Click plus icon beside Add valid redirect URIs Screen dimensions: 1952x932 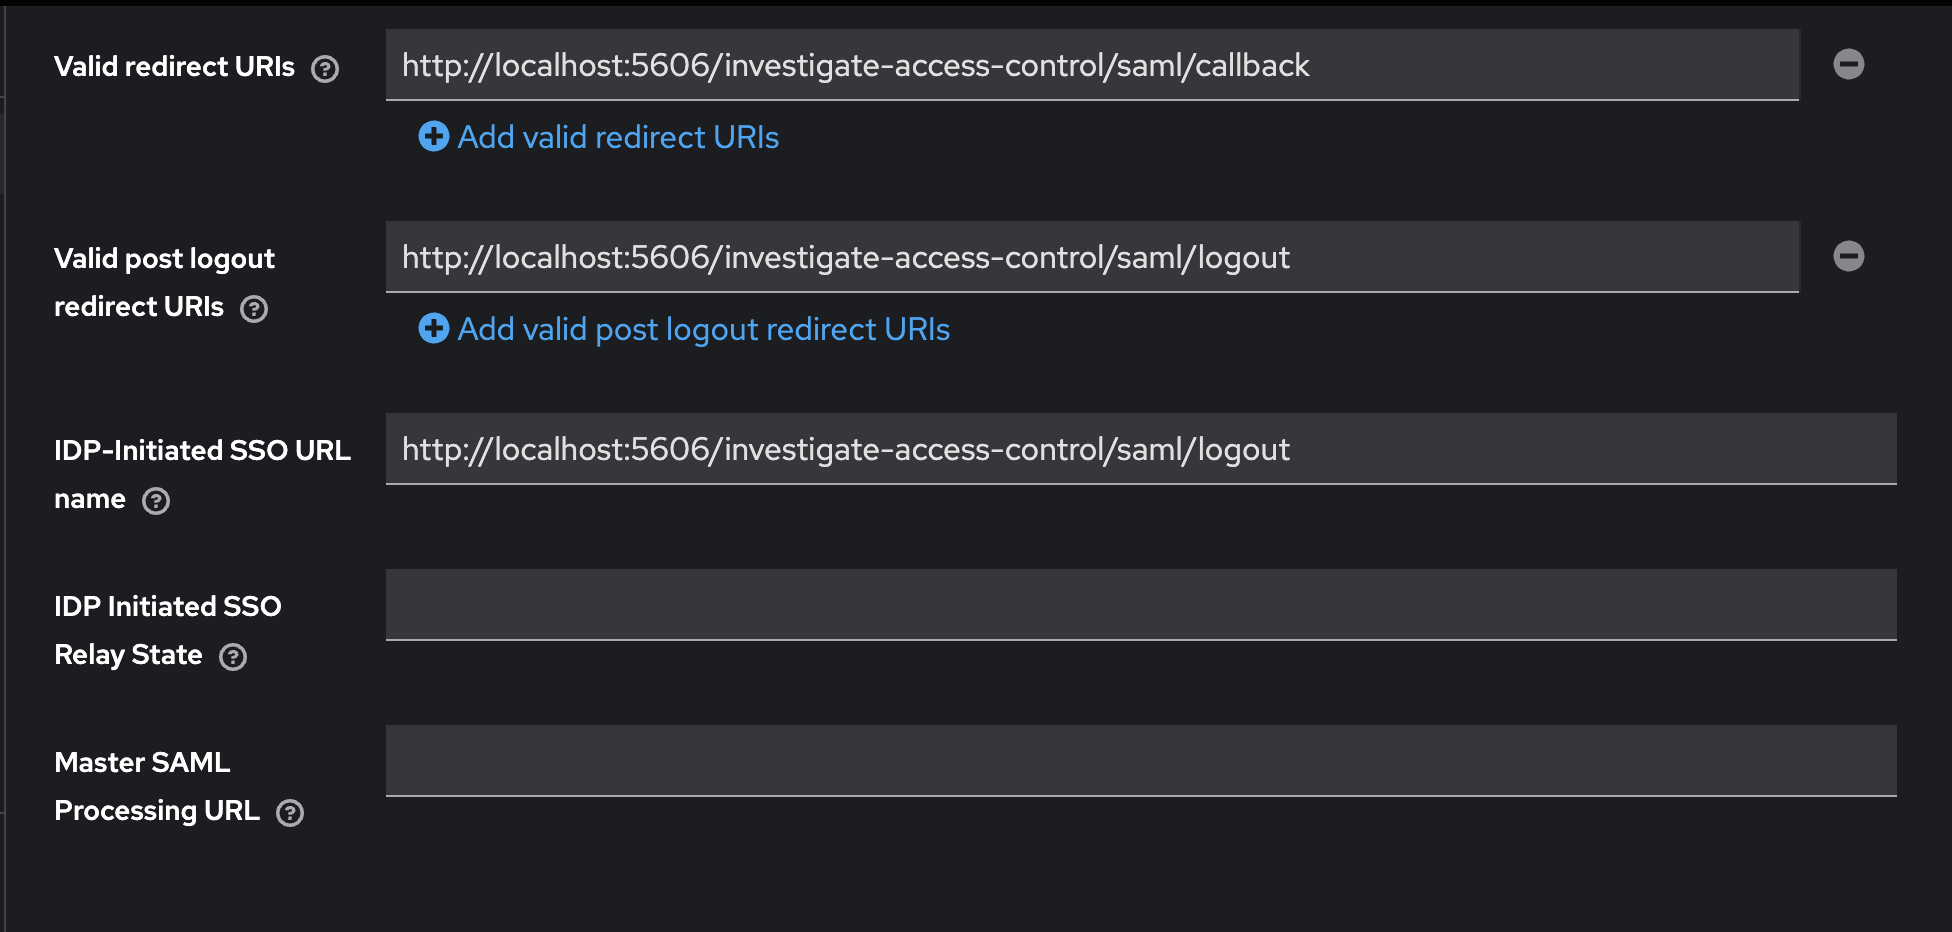tap(434, 137)
